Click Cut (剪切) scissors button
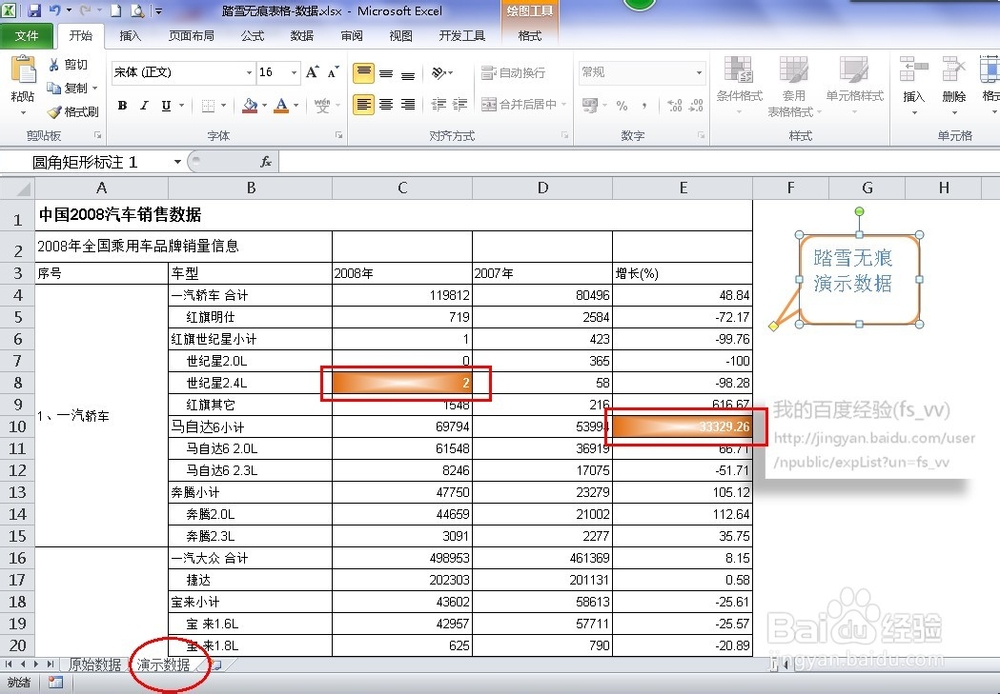 point(68,65)
